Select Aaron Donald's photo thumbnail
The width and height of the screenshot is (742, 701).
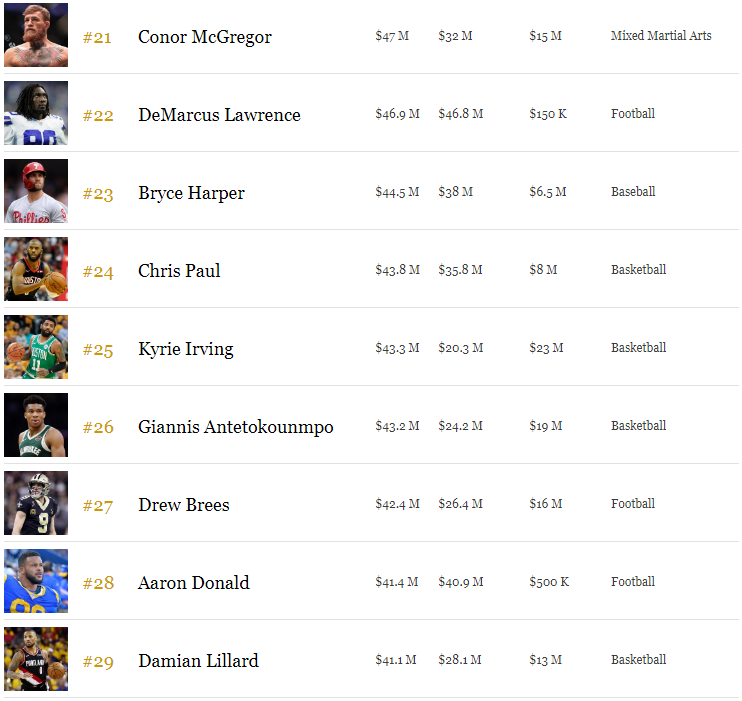[x=36, y=581]
